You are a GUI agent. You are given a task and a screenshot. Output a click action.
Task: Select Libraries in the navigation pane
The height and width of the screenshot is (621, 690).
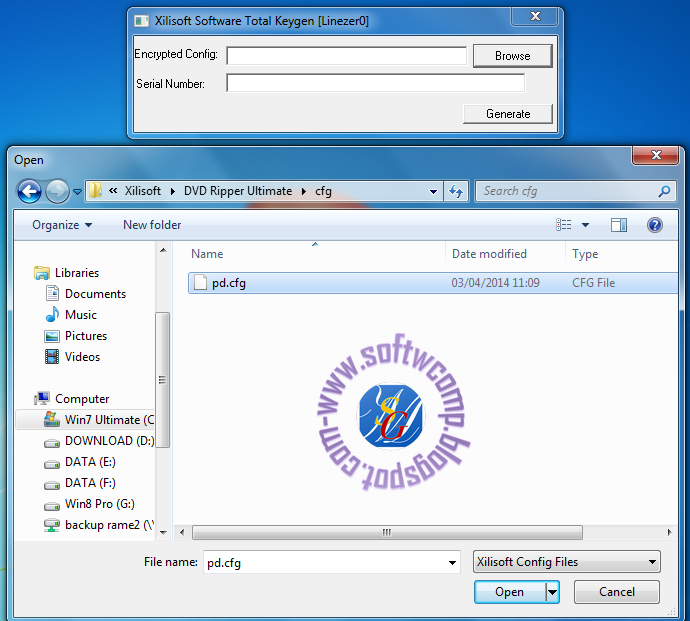pos(77,273)
